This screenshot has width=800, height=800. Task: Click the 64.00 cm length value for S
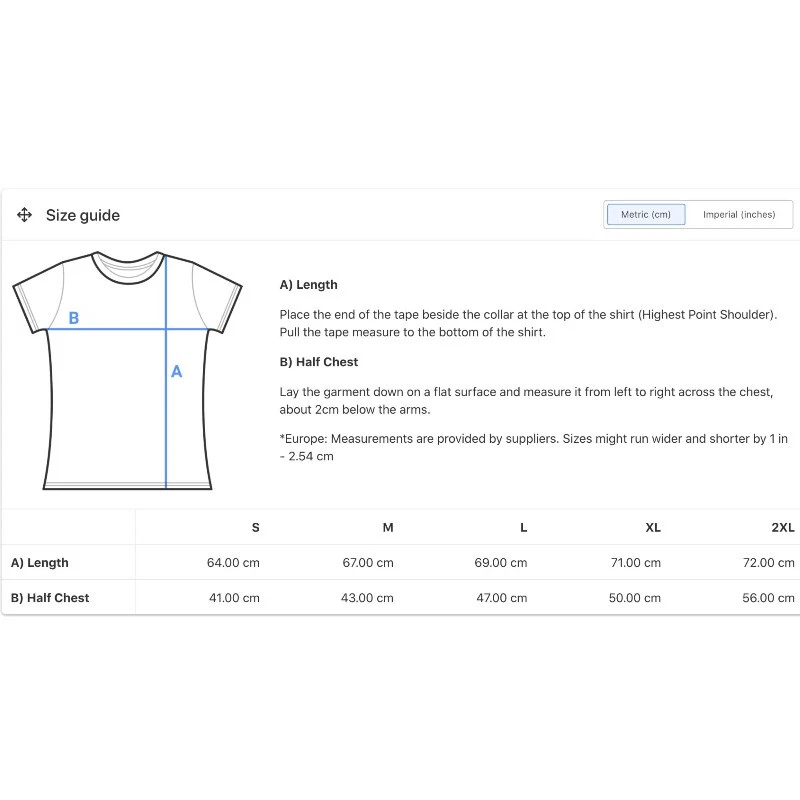click(233, 562)
